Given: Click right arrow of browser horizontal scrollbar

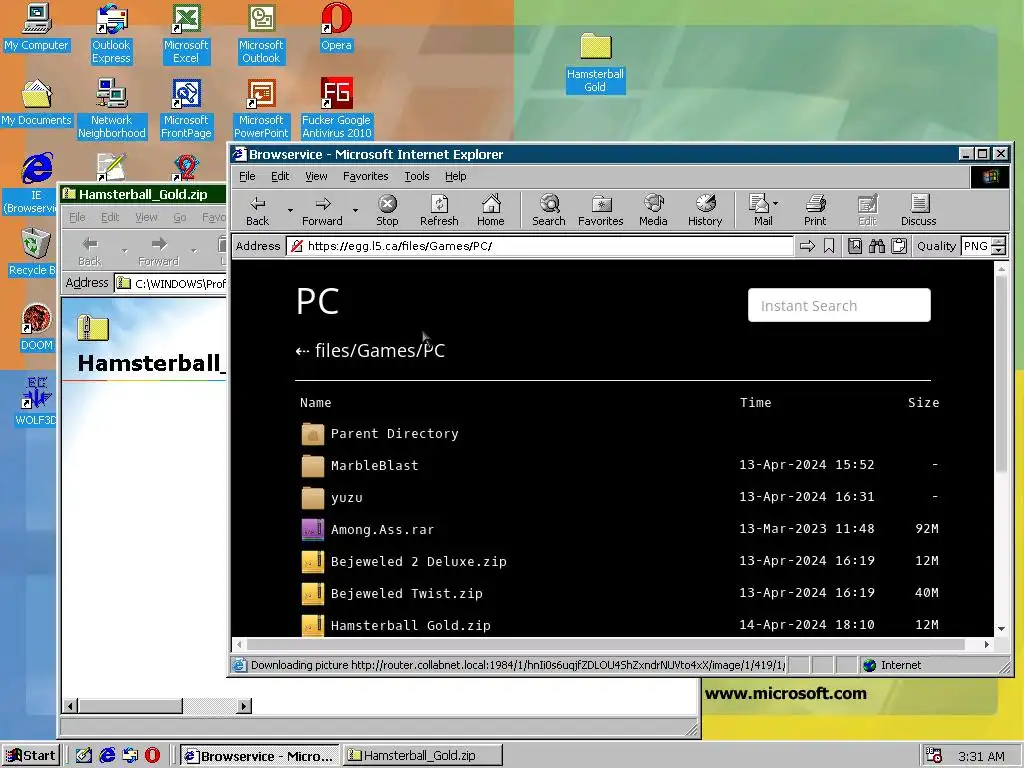Looking at the screenshot, I should (x=987, y=645).
